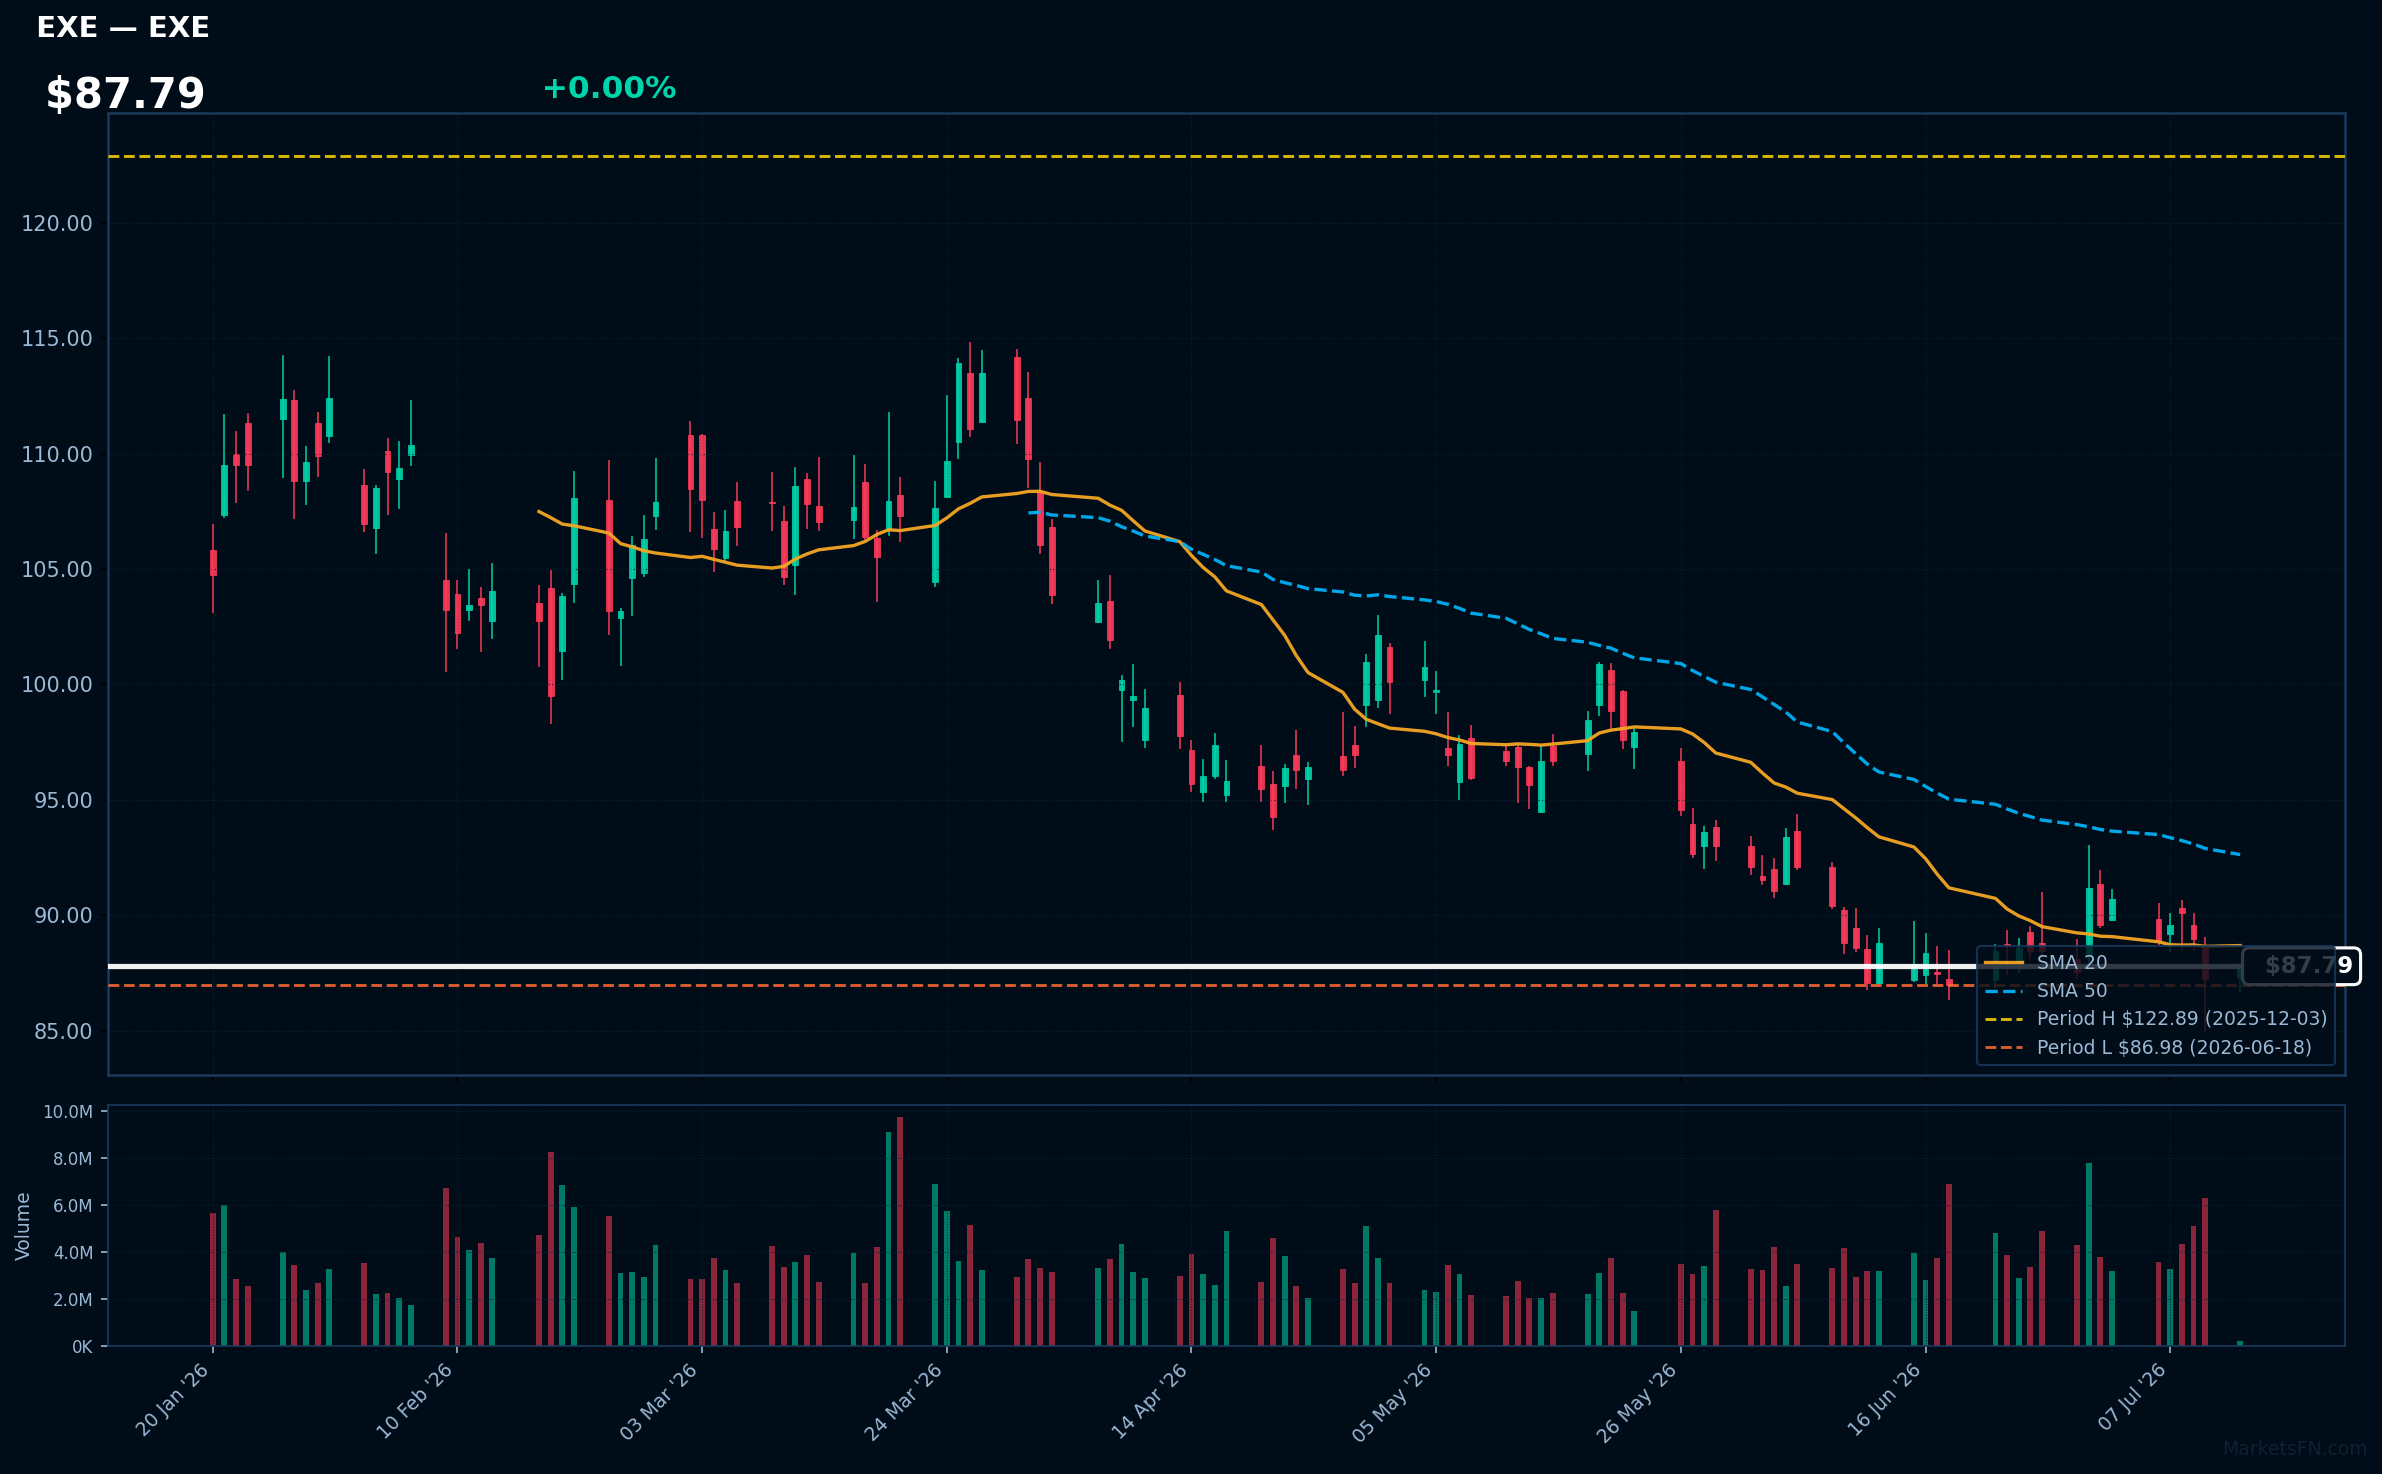The height and width of the screenshot is (1474, 2382).
Task: Select the 10 Feb '26 date label
Action: click(415, 1401)
